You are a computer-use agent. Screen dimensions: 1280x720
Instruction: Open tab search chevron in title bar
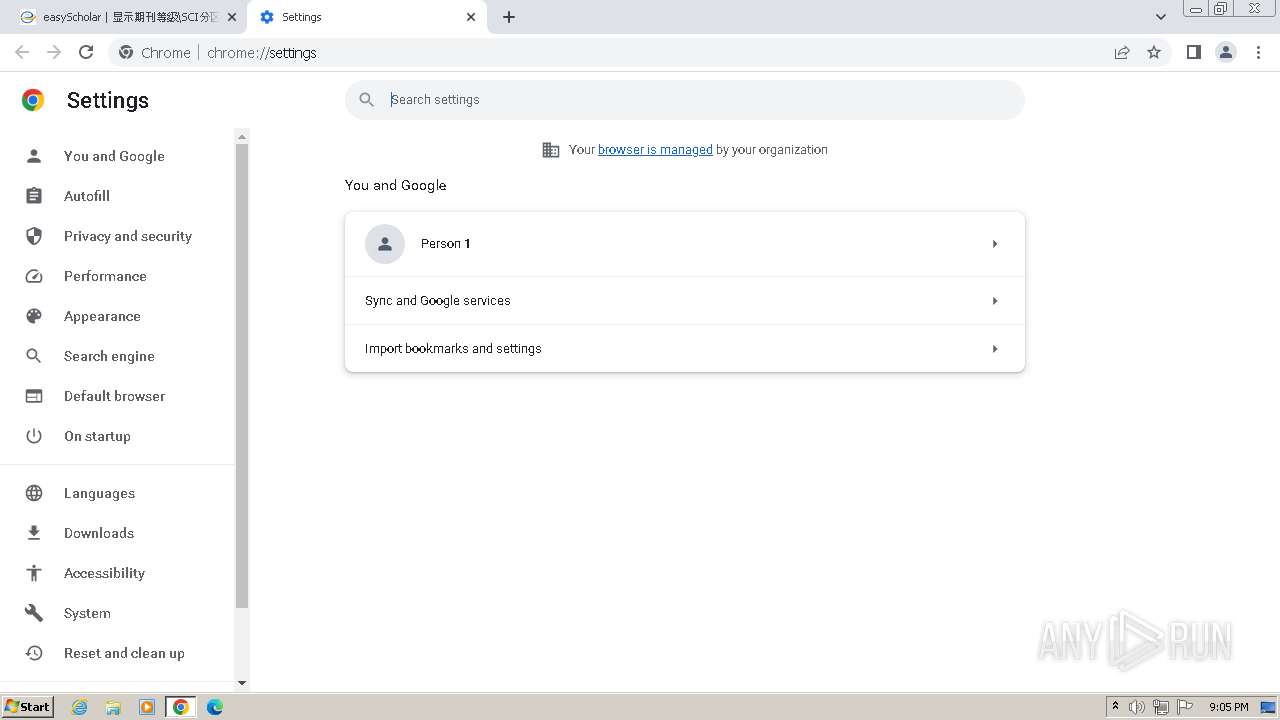tap(1161, 17)
